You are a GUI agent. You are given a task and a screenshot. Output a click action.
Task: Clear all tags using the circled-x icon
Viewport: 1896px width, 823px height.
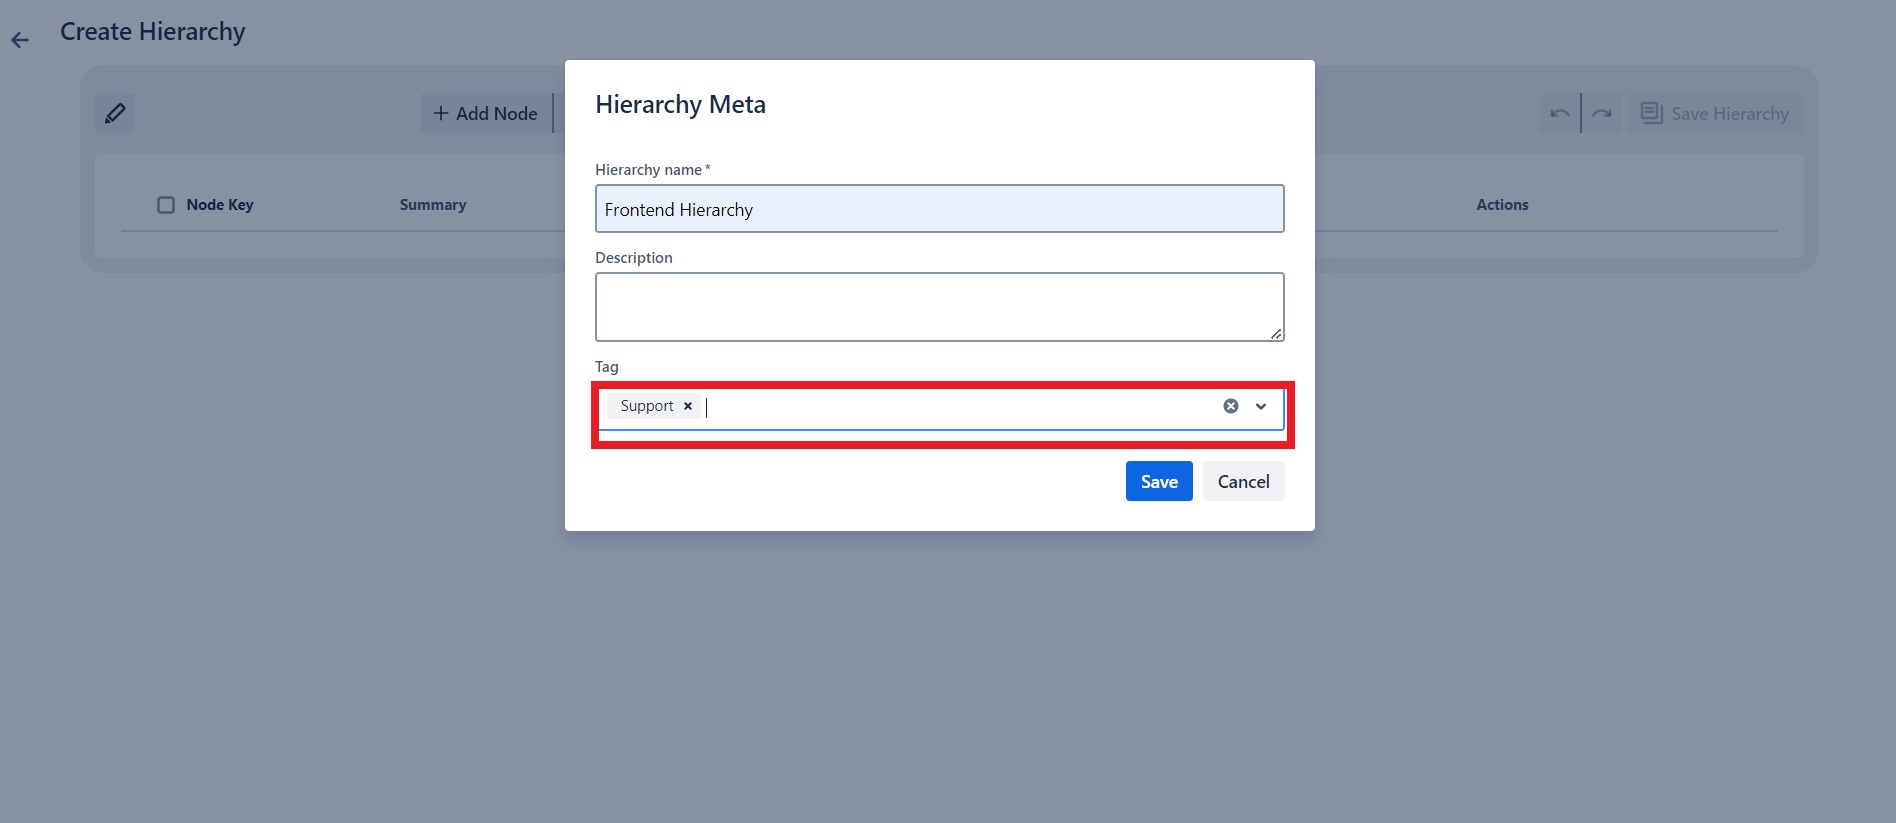pos(1229,406)
